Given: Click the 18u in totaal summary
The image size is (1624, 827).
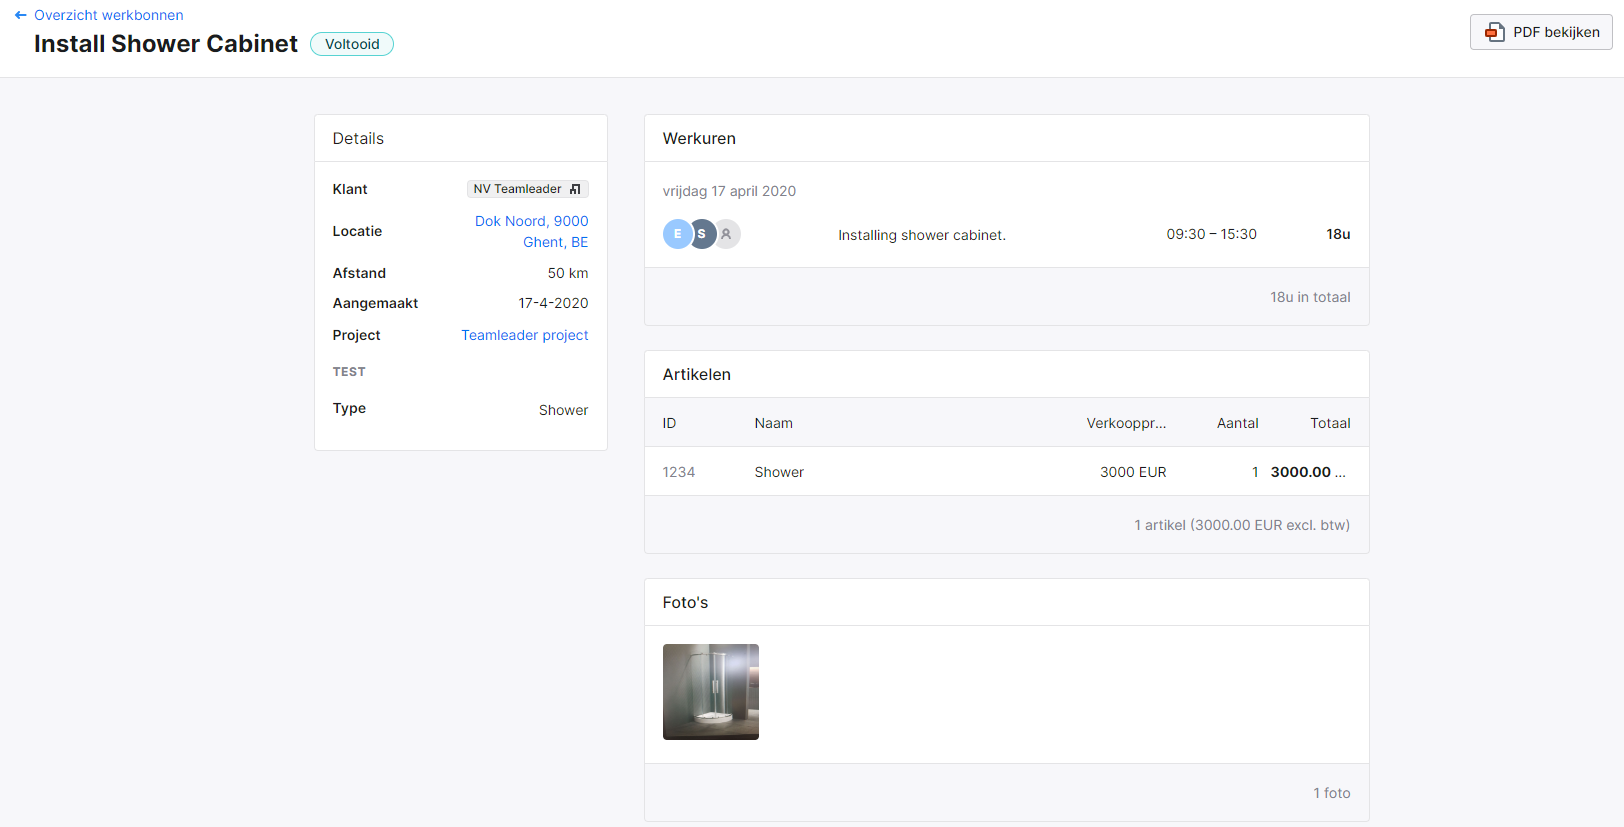Looking at the screenshot, I should coord(1310,297).
